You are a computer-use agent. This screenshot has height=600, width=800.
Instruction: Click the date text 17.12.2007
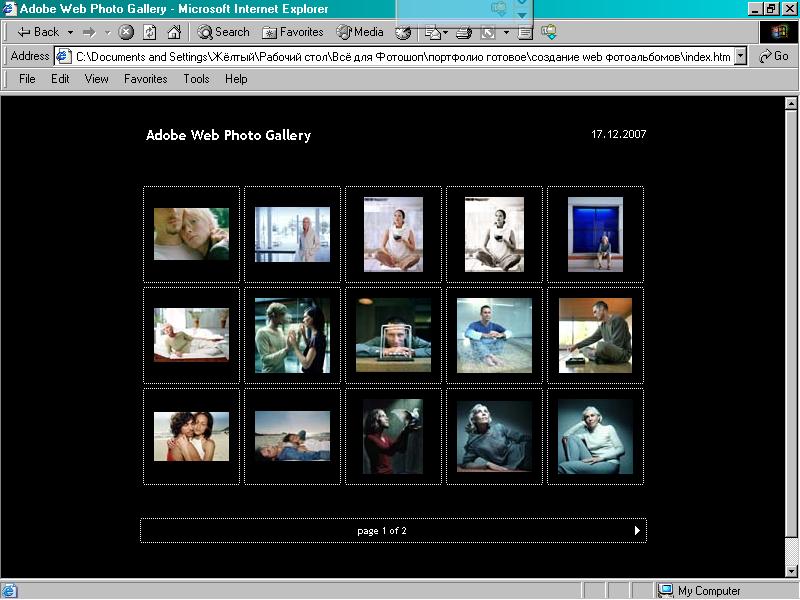[x=618, y=134]
